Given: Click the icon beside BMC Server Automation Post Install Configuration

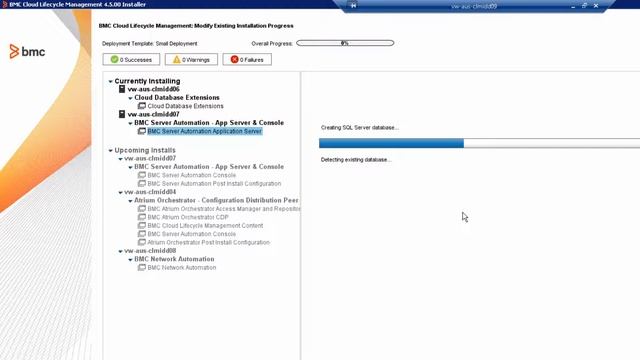Looking at the screenshot, I should click(x=142, y=183).
